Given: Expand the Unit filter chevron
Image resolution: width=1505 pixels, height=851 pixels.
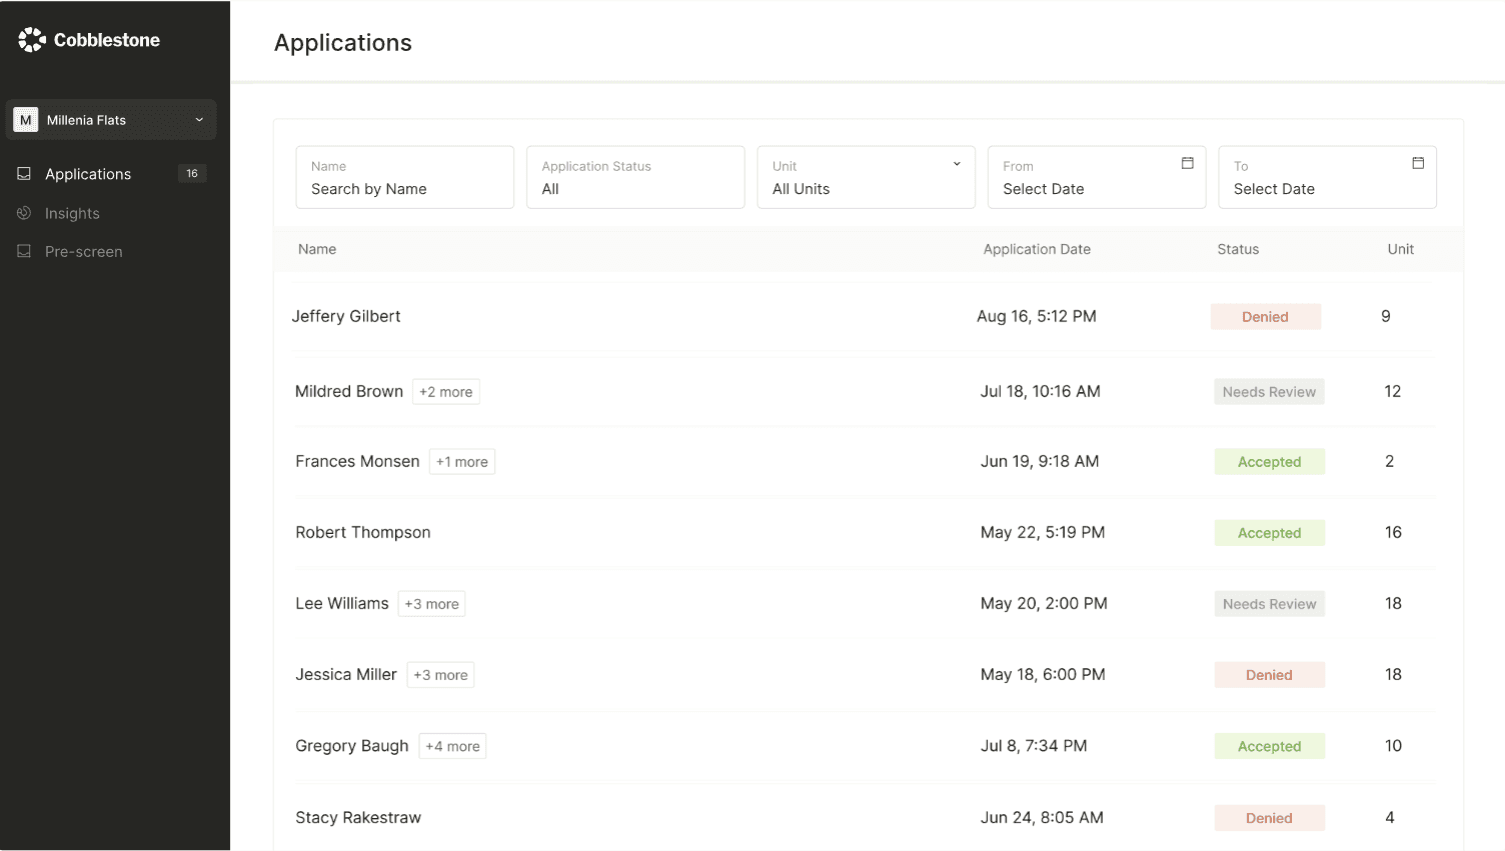Looking at the screenshot, I should (x=957, y=164).
